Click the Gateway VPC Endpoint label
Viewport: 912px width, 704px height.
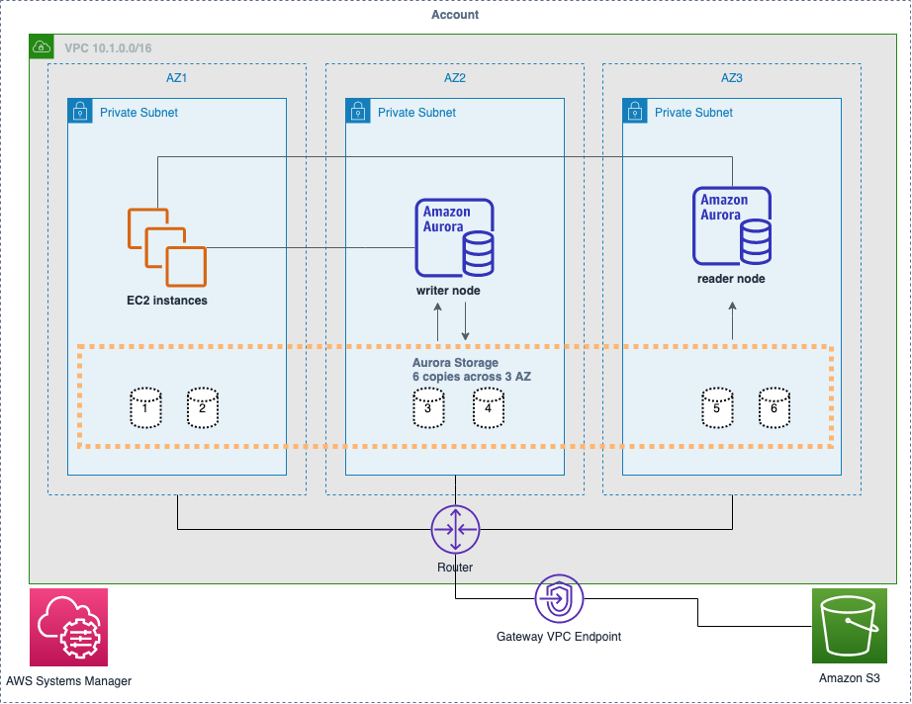(559, 637)
